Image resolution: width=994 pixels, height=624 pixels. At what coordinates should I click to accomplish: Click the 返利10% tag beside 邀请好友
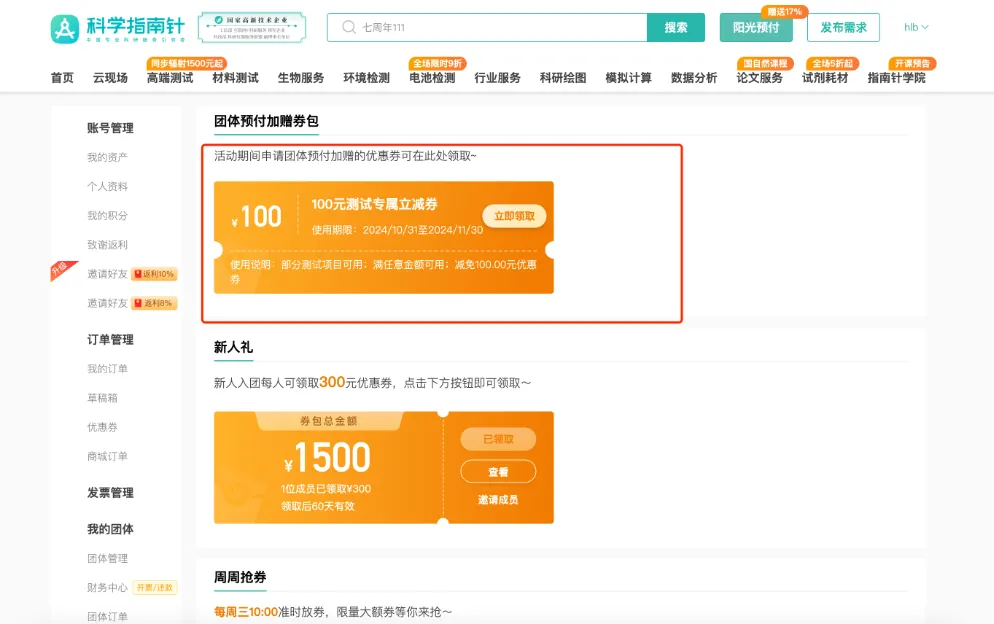[154, 274]
